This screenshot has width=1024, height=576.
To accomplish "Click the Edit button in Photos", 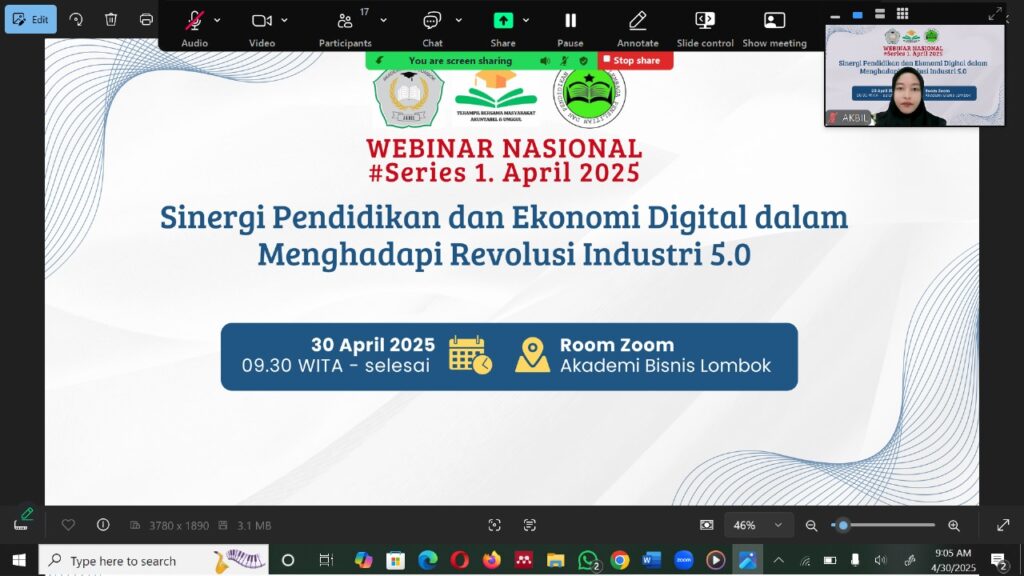I will 31,19.
